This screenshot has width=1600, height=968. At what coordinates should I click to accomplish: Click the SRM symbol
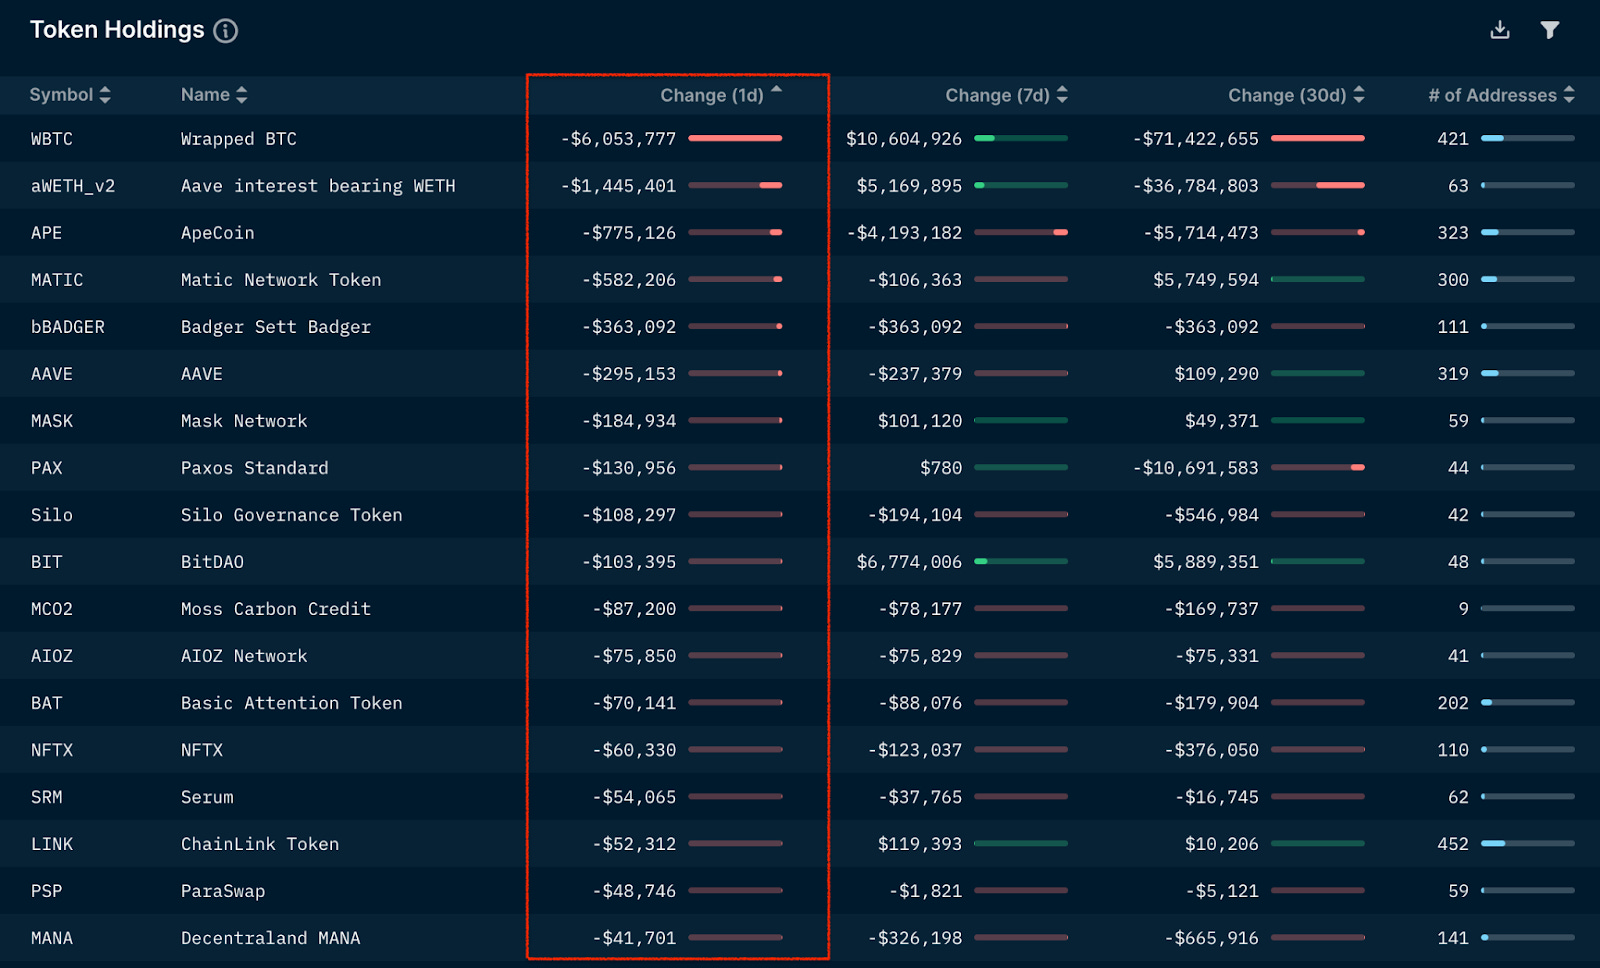click(46, 797)
